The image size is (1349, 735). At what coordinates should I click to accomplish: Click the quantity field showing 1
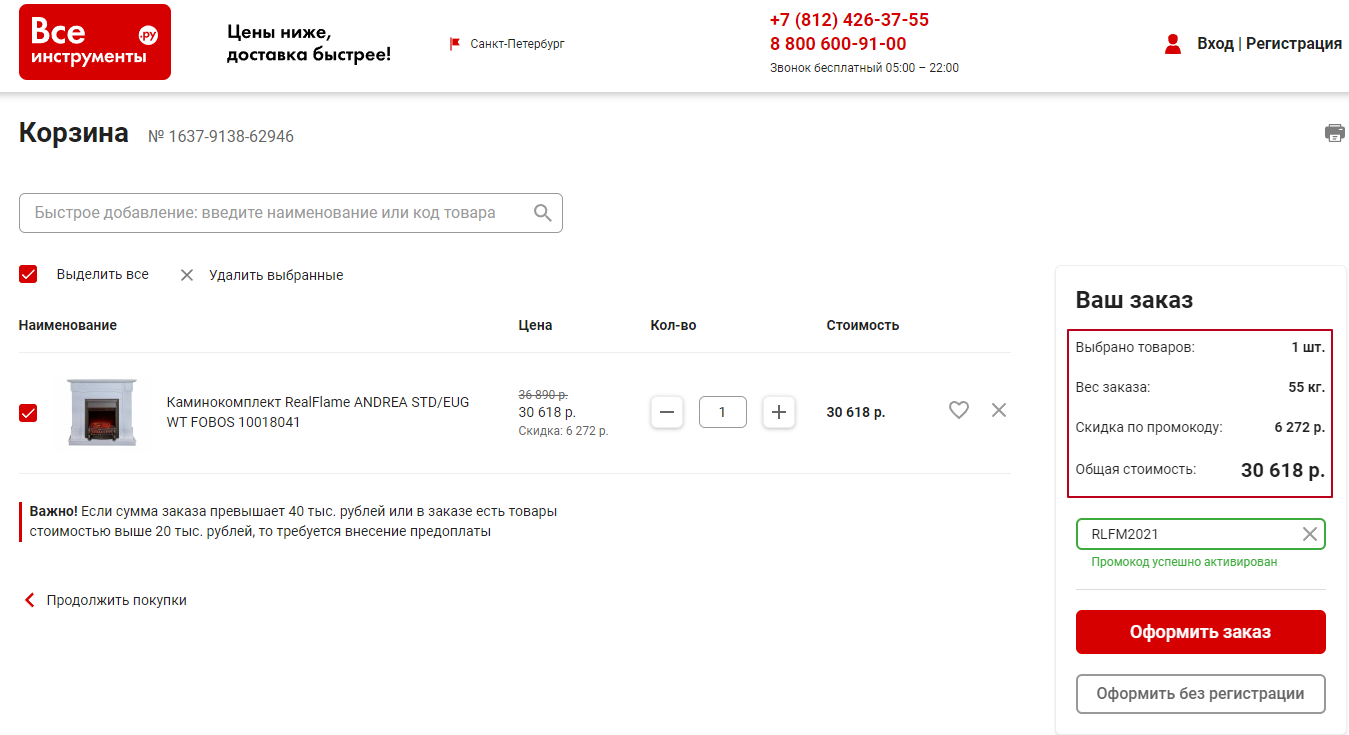[723, 412]
